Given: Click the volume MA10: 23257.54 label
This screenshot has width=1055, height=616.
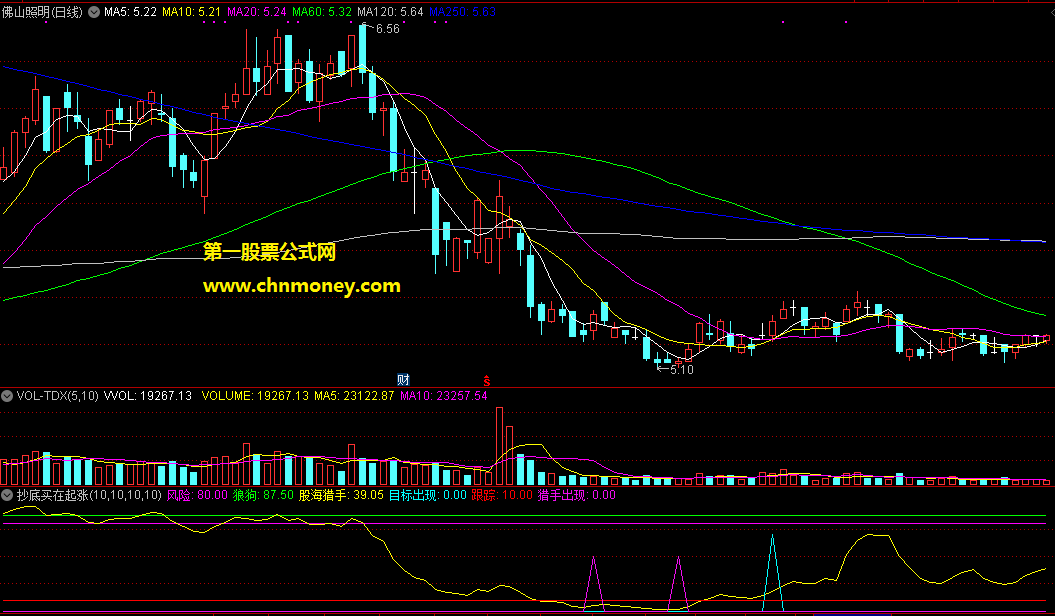Looking at the screenshot, I should pos(443,396).
